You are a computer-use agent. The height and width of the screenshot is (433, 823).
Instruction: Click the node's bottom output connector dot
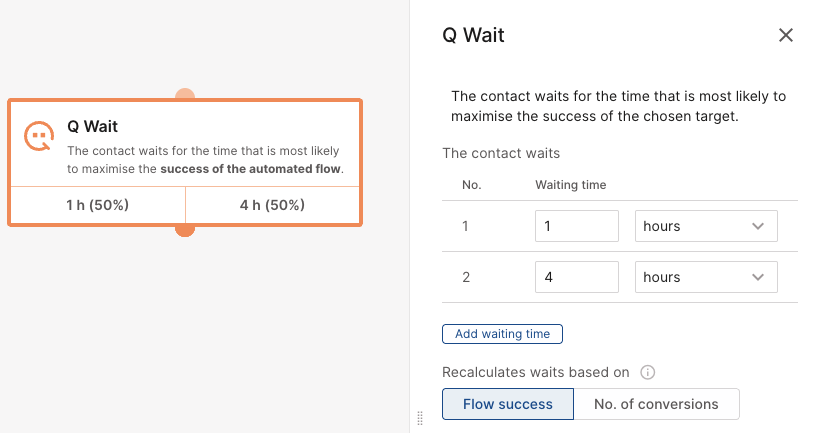click(185, 231)
